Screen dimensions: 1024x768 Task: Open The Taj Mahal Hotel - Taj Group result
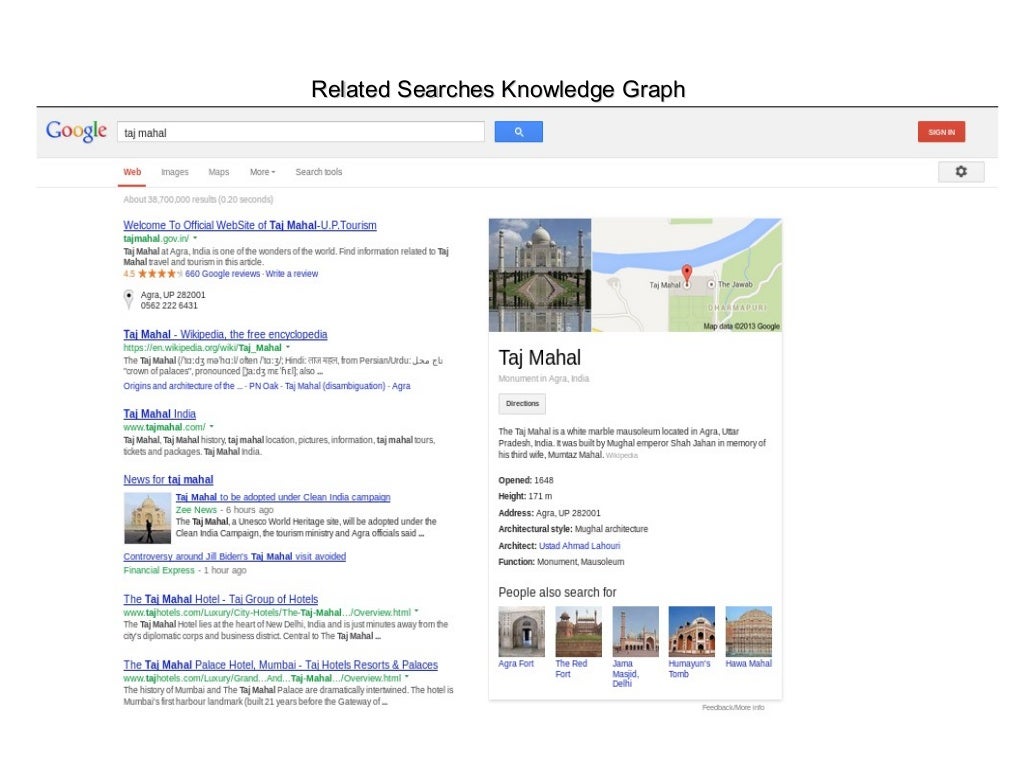221,600
